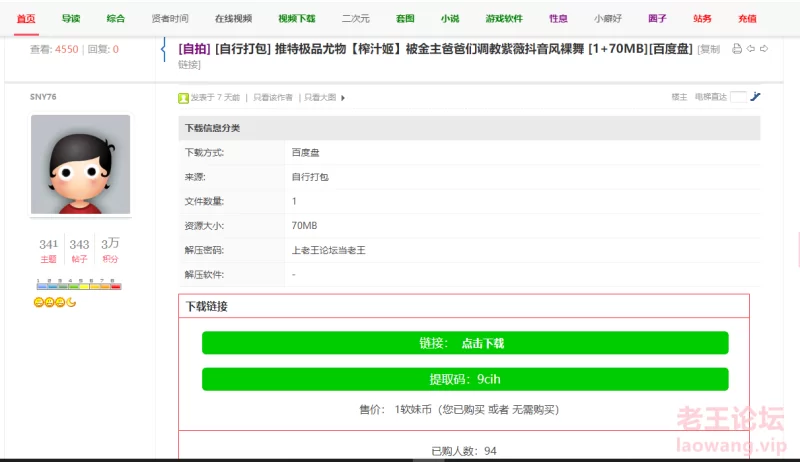Click 发表于 7 天前 timestamp
Viewport: 800px width, 462px height.
[215, 97]
